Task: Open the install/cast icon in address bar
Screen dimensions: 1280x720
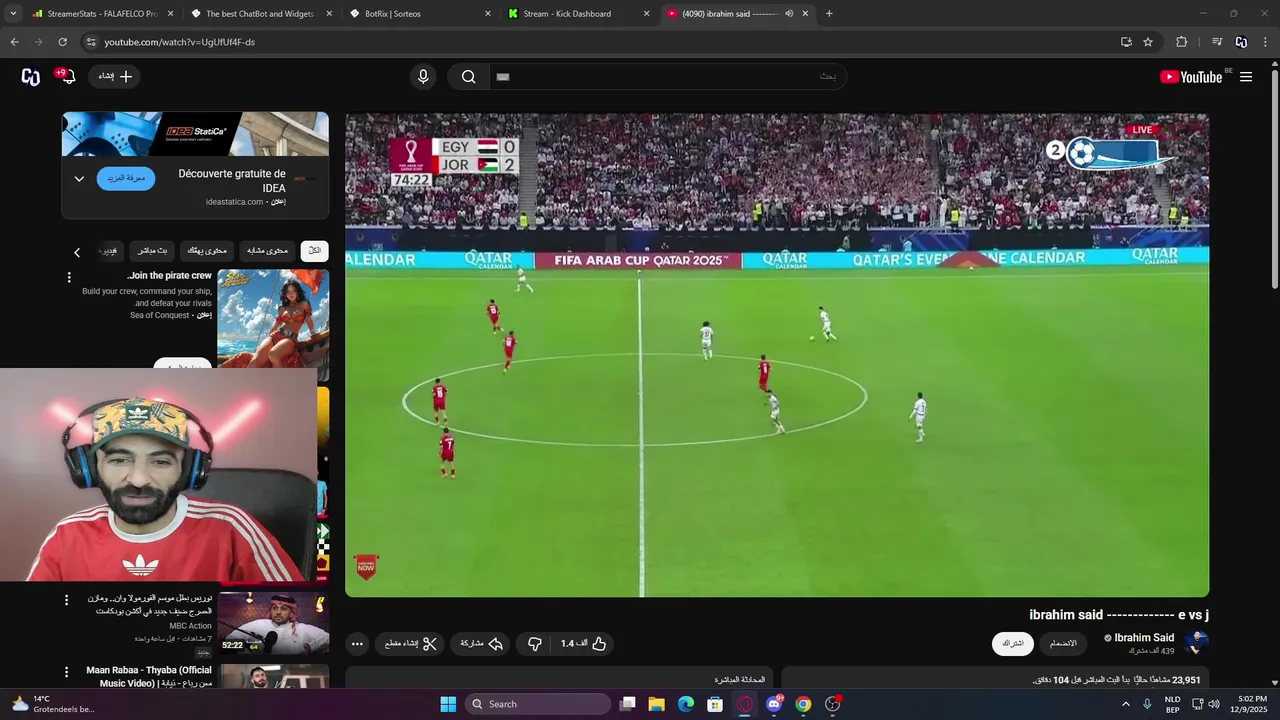Action: (1126, 42)
